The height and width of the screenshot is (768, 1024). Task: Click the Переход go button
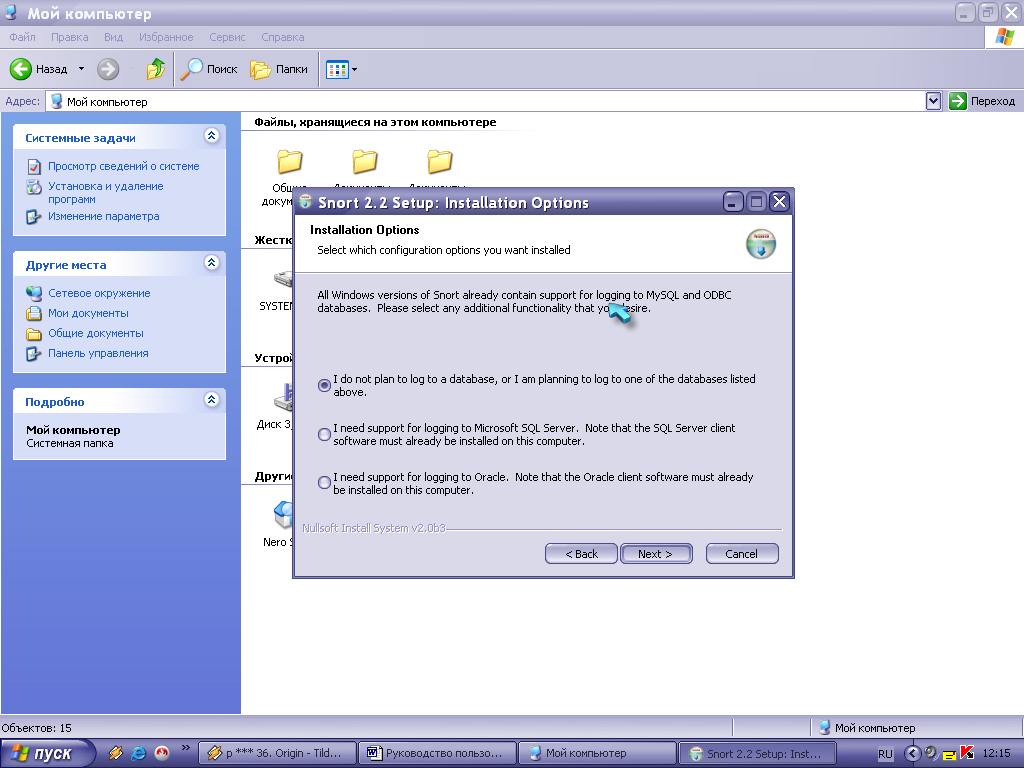point(982,101)
